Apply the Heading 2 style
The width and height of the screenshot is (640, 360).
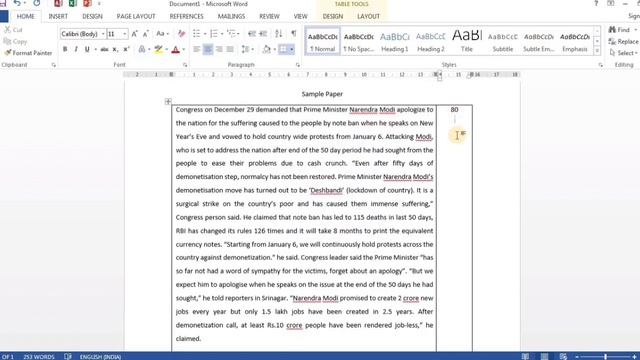pyautogui.click(x=431, y=41)
